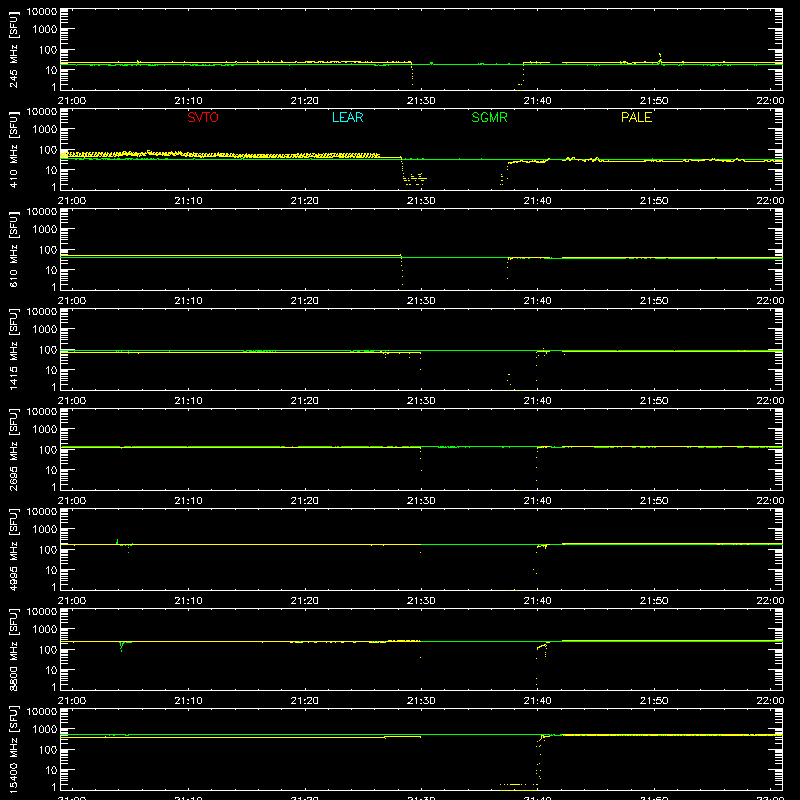Click the red SVTO station label
The height and width of the screenshot is (800, 800).
click(x=203, y=117)
